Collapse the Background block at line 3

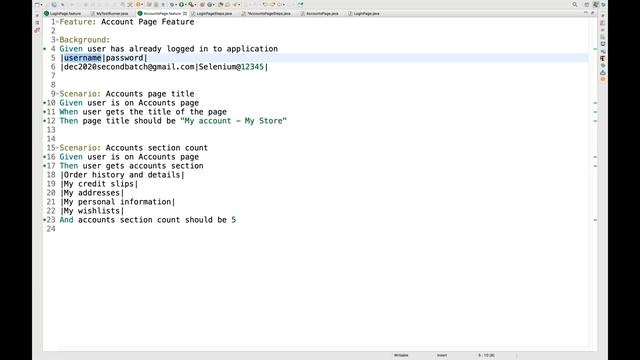[x=58, y=40]
